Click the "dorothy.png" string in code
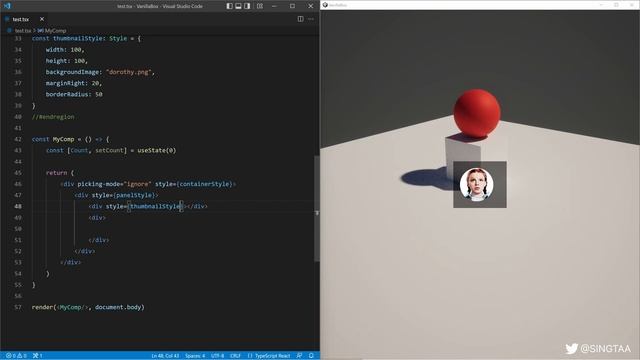The height and width of the screenshot is (360, 640). pos(129,72)
